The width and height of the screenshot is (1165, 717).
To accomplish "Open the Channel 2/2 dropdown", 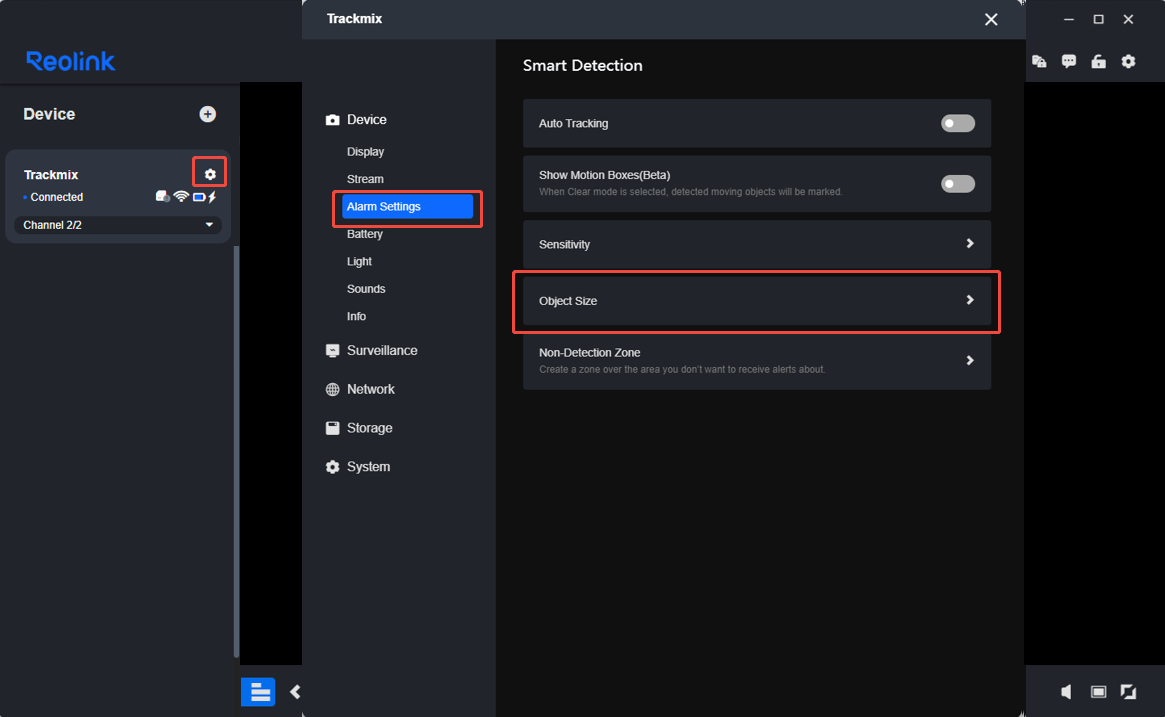I will click(x=117, y=224).
